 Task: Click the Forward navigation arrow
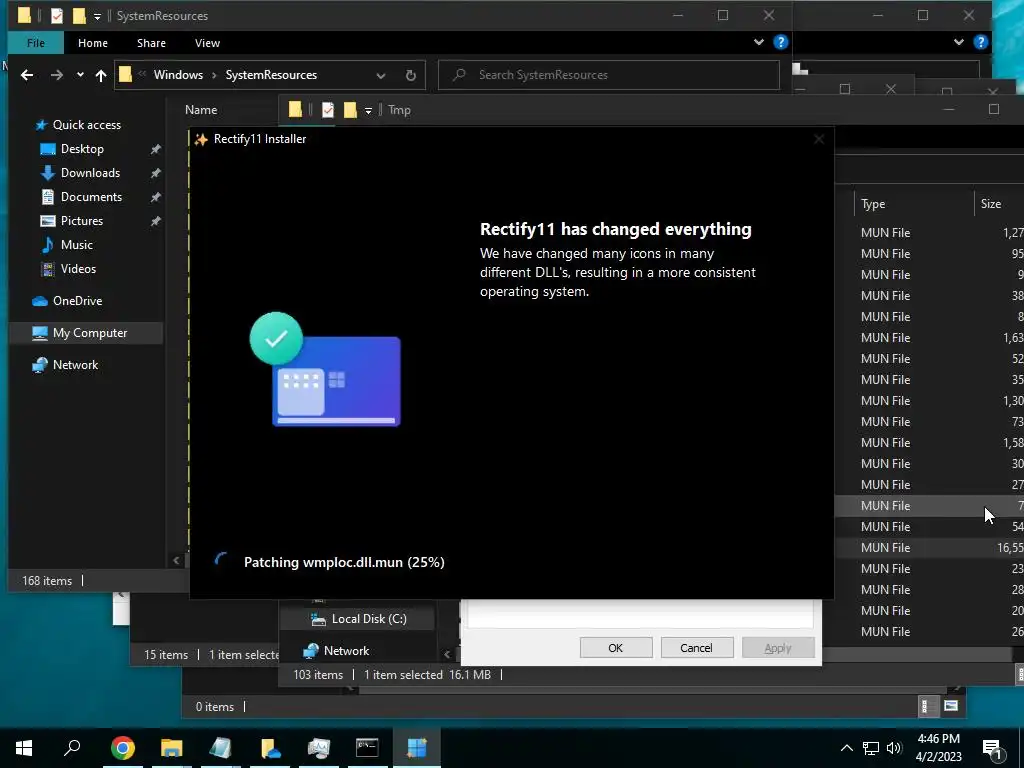[x=57, y=75]
